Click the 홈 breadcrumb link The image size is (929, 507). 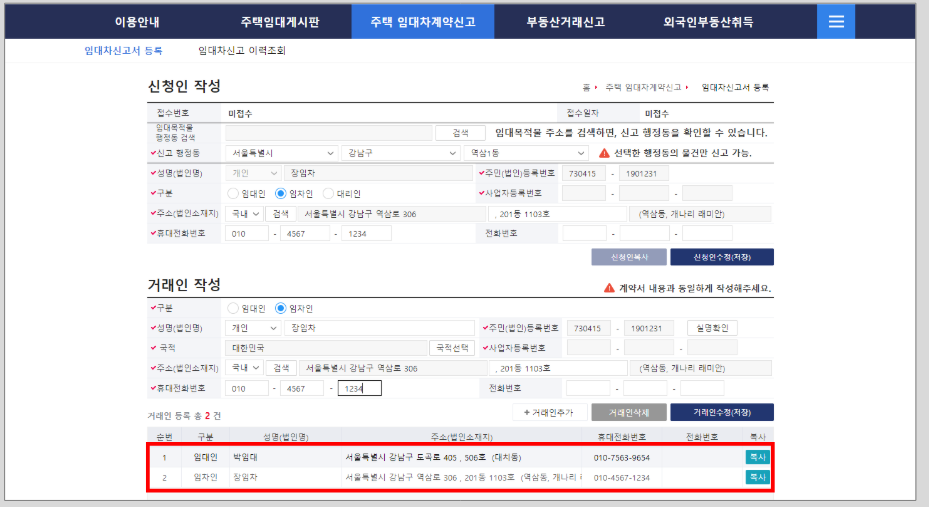tap(586, 88)
